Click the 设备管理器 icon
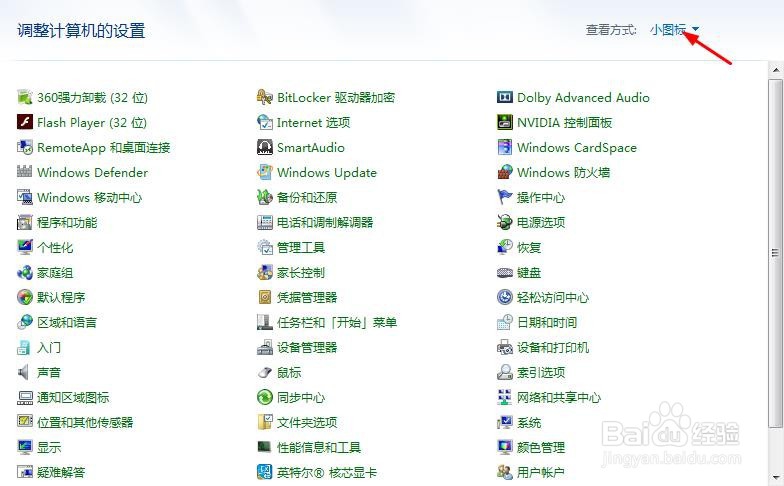 pos(264,347)
